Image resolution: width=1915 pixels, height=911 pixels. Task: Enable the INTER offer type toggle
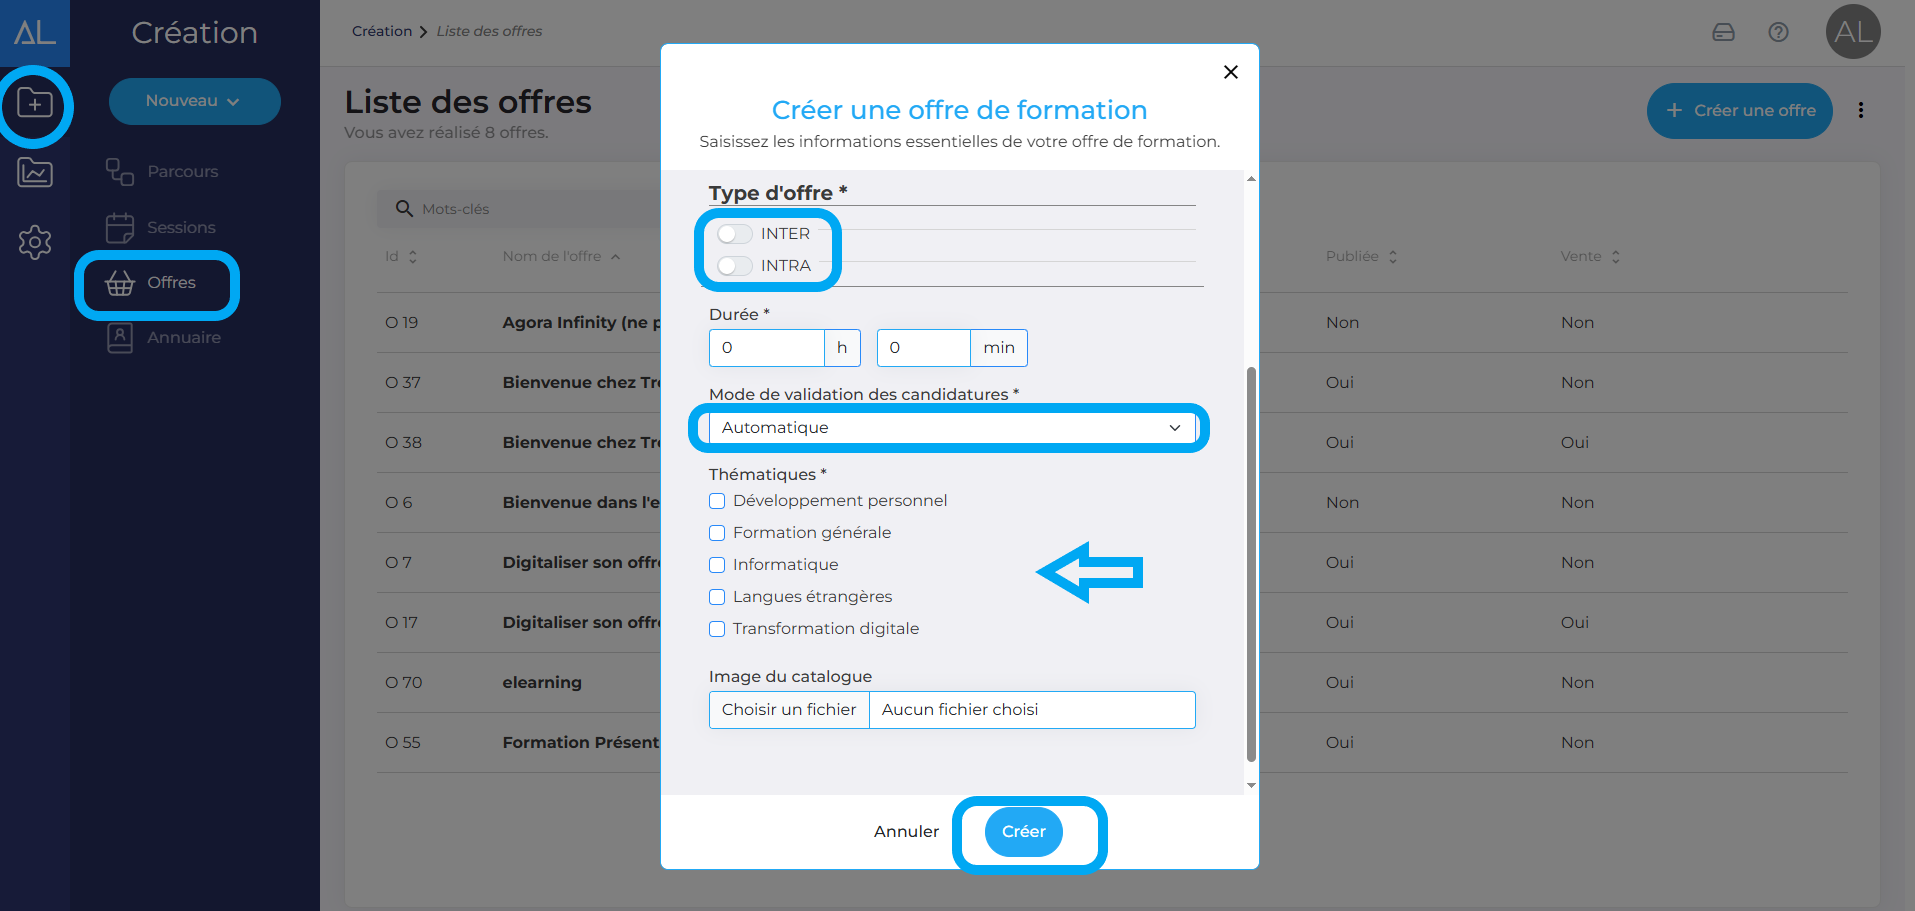point(735,234)
